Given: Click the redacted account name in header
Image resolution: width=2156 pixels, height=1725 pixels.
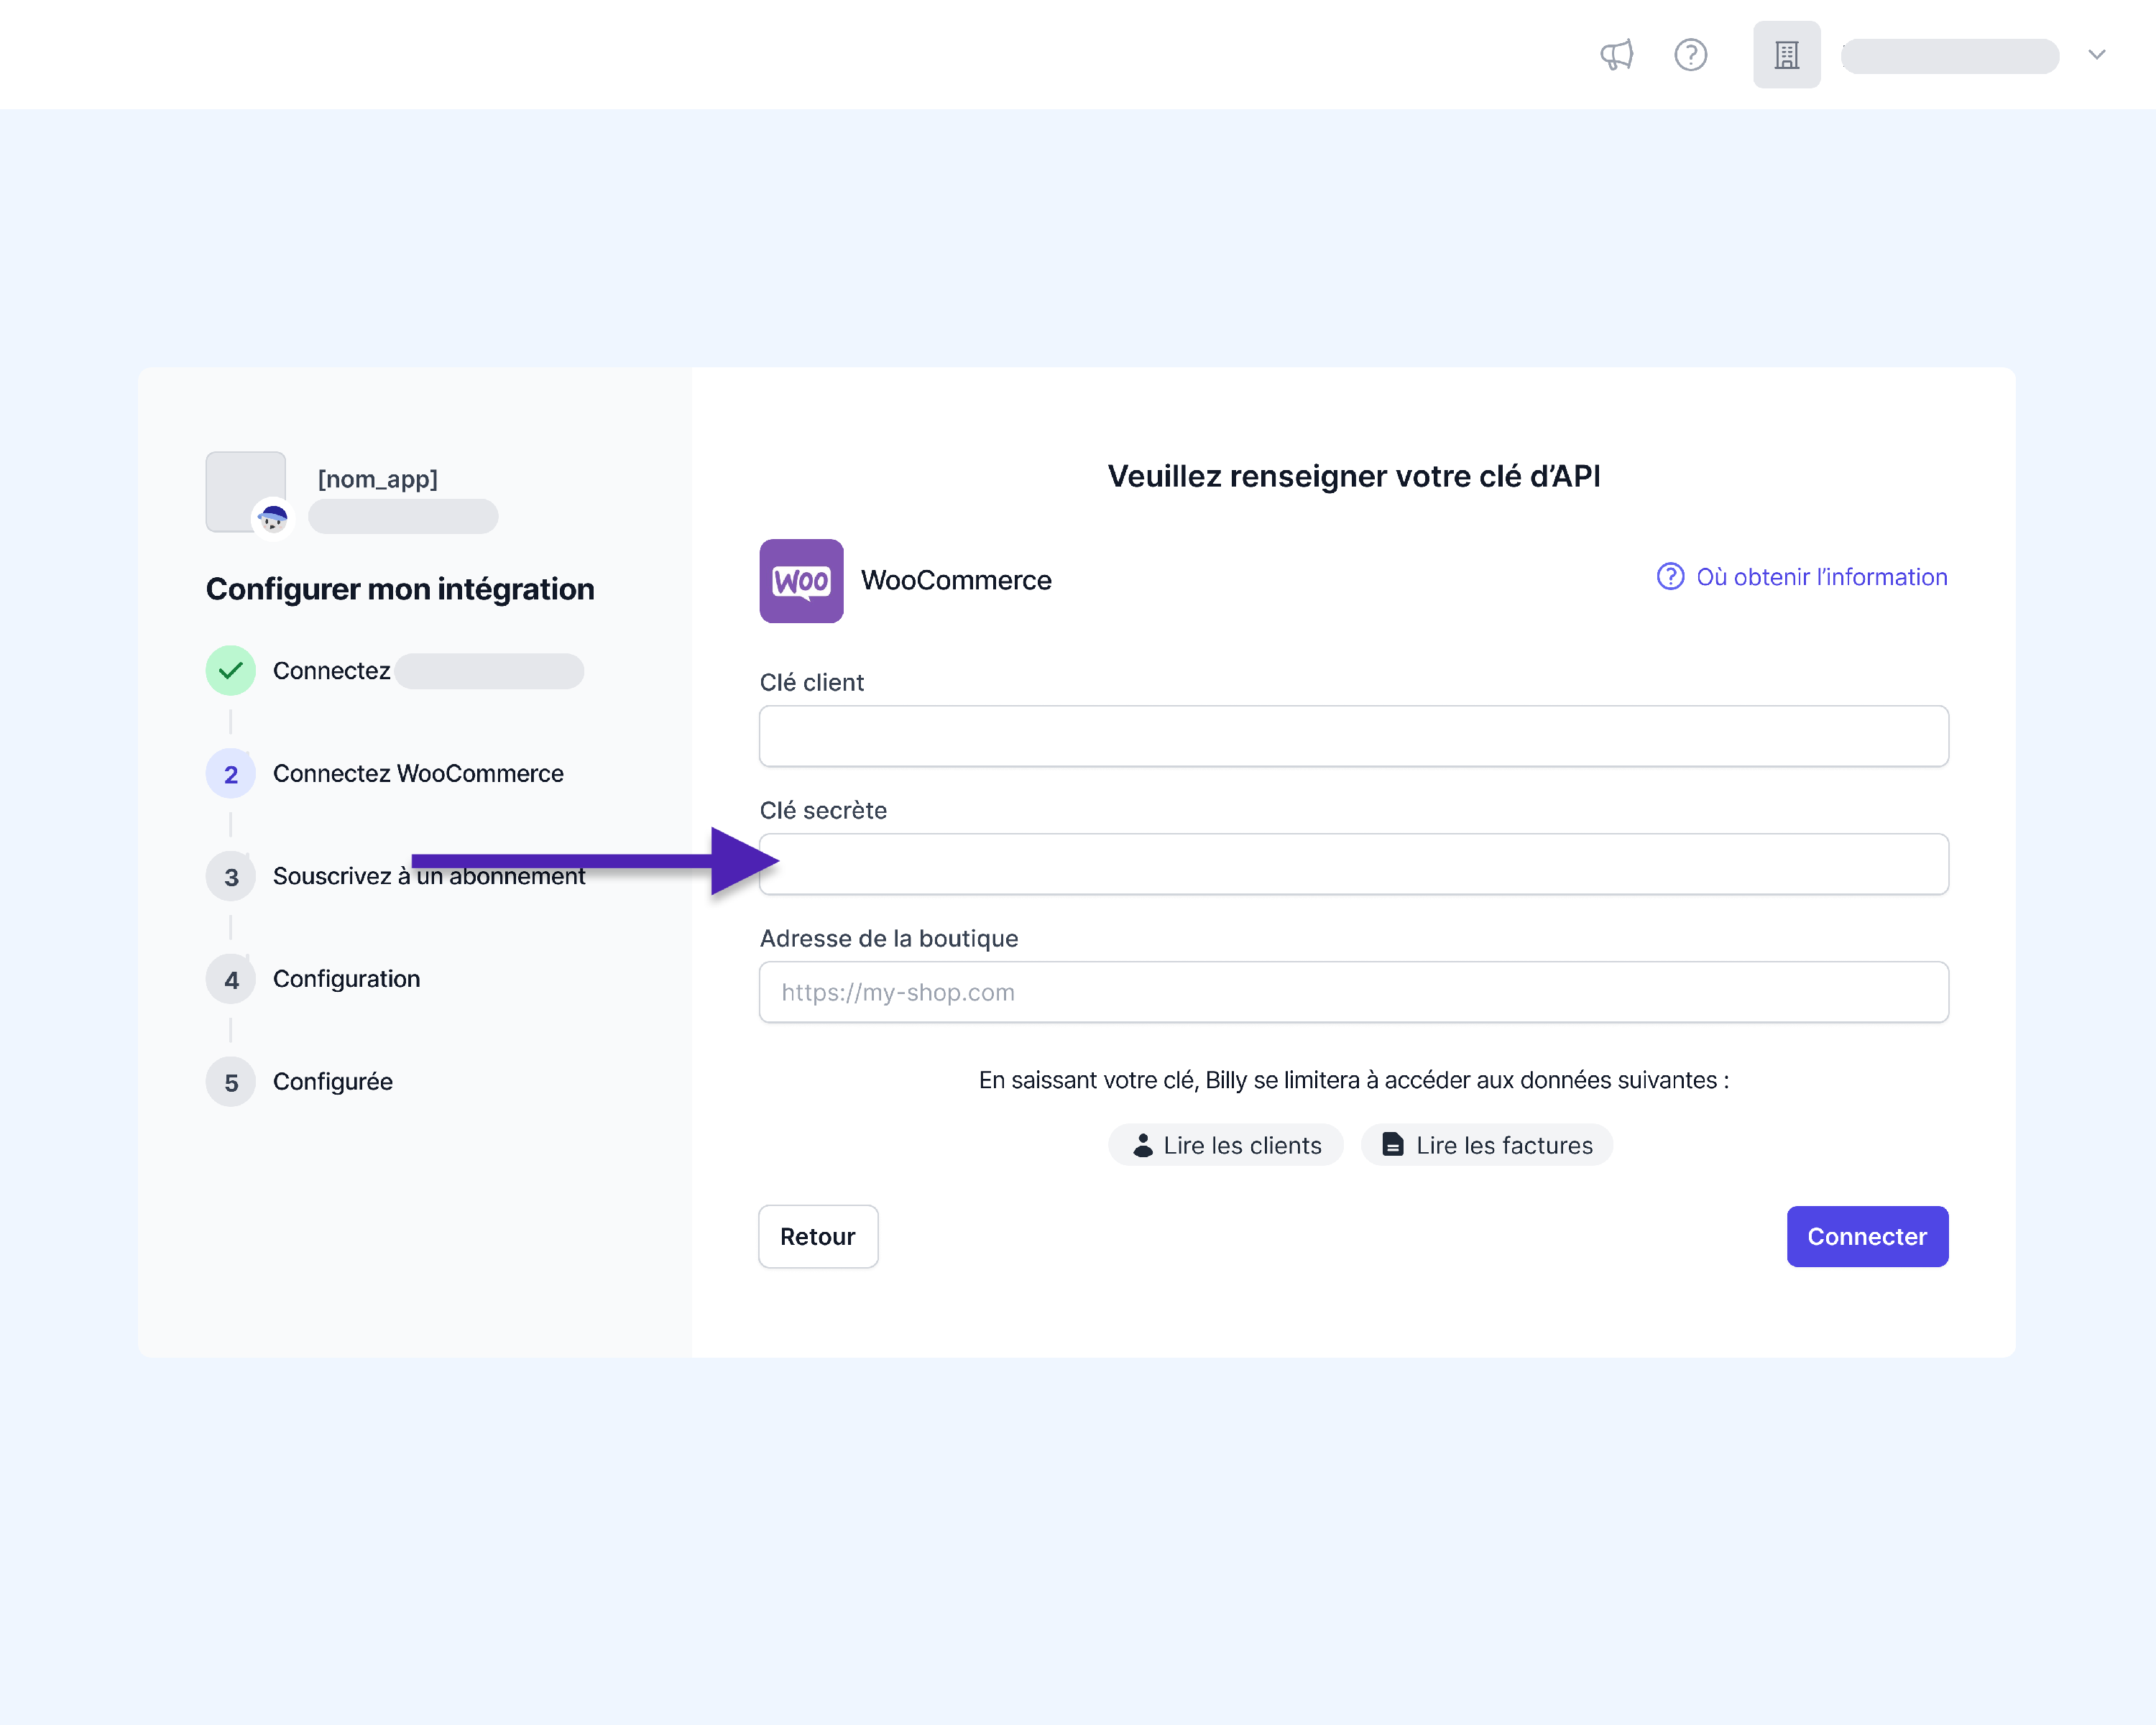Looking at the screenshot, I should coord(1950,56).
